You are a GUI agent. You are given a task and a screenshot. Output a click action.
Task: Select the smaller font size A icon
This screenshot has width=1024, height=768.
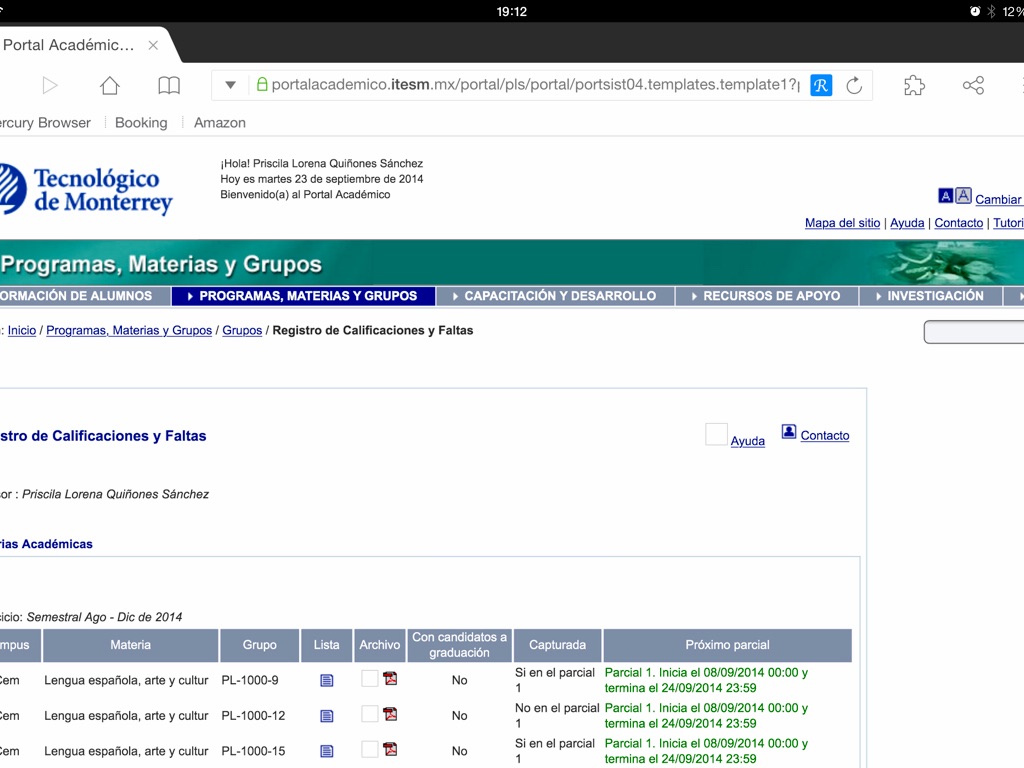pyautogui.click(x=945, y=196)
